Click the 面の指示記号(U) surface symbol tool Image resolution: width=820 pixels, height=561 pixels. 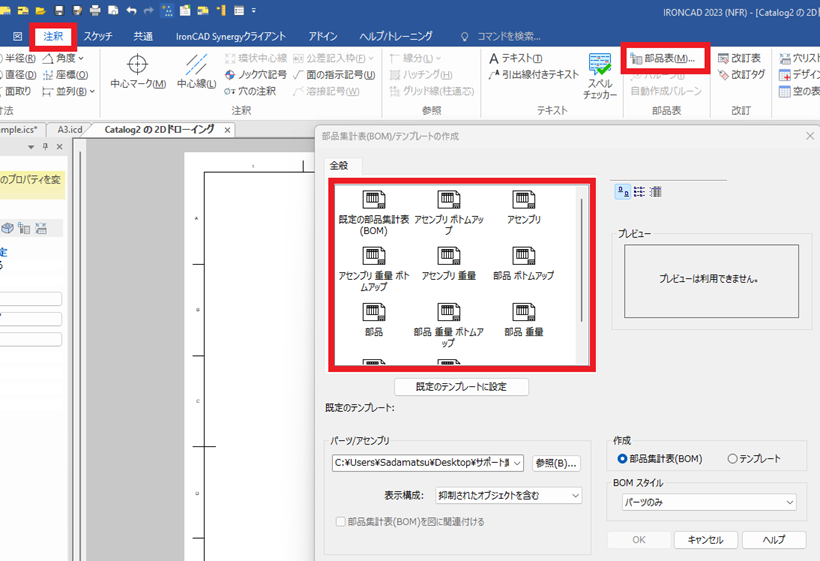[334, 75]
